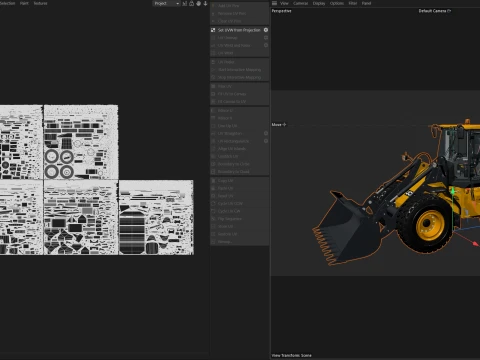Choose Boundary to Circle
Viewport: 480px width, 360px height.
click(x=239, y=164)
